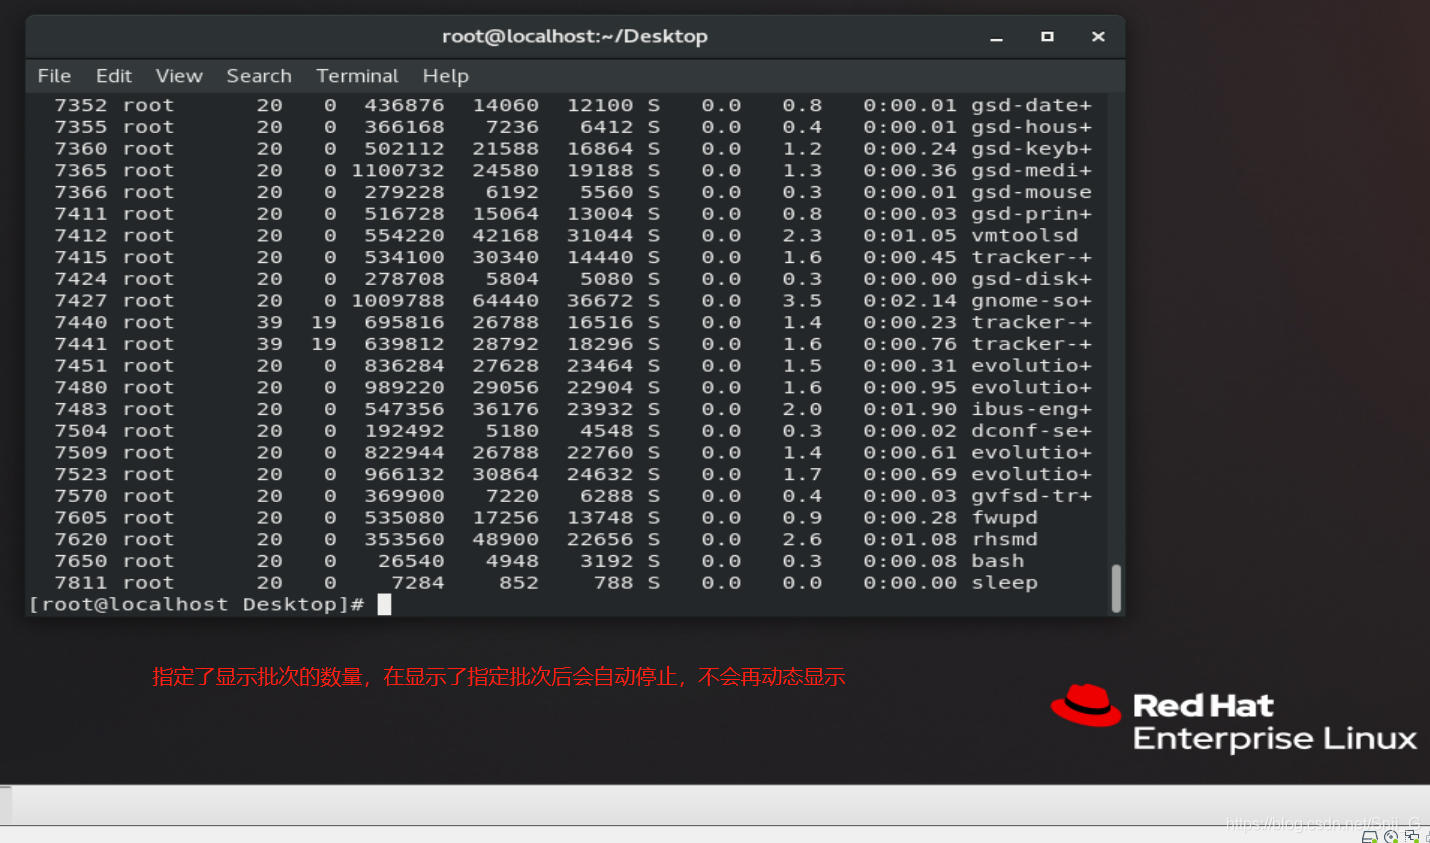This screenshot has width=1430, height=843.
Task: Click the virtual memory value 26540 on bash row
Action: [x=411, y=561]
